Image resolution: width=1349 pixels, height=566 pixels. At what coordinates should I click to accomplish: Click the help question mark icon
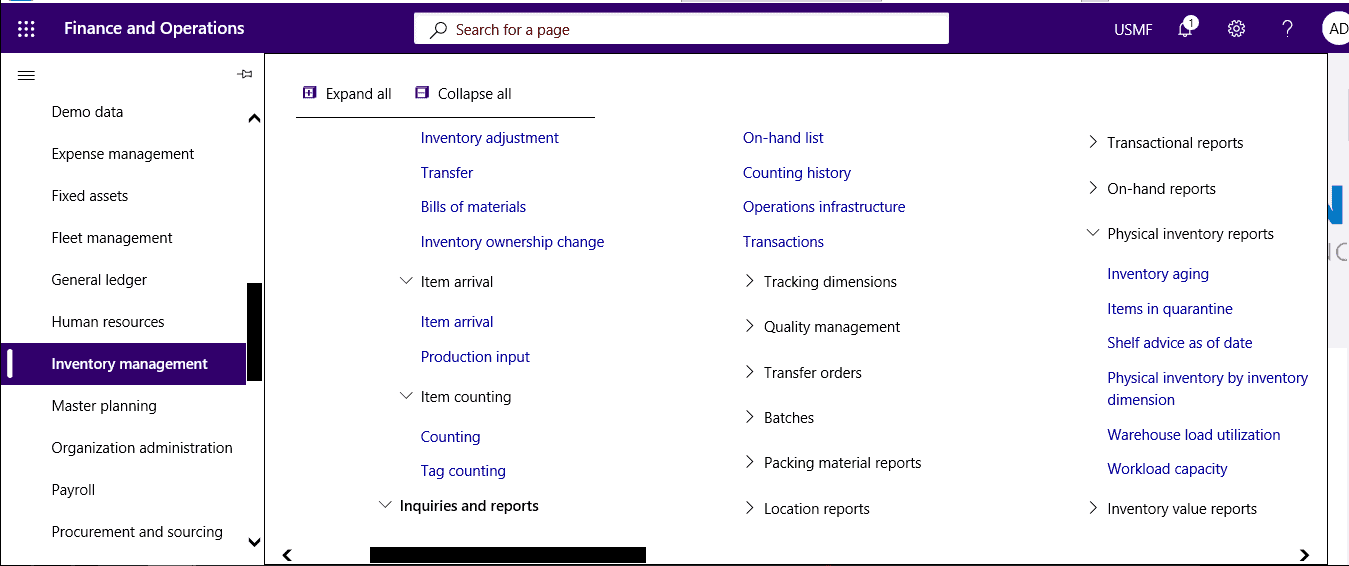(x=1288, y=29)
